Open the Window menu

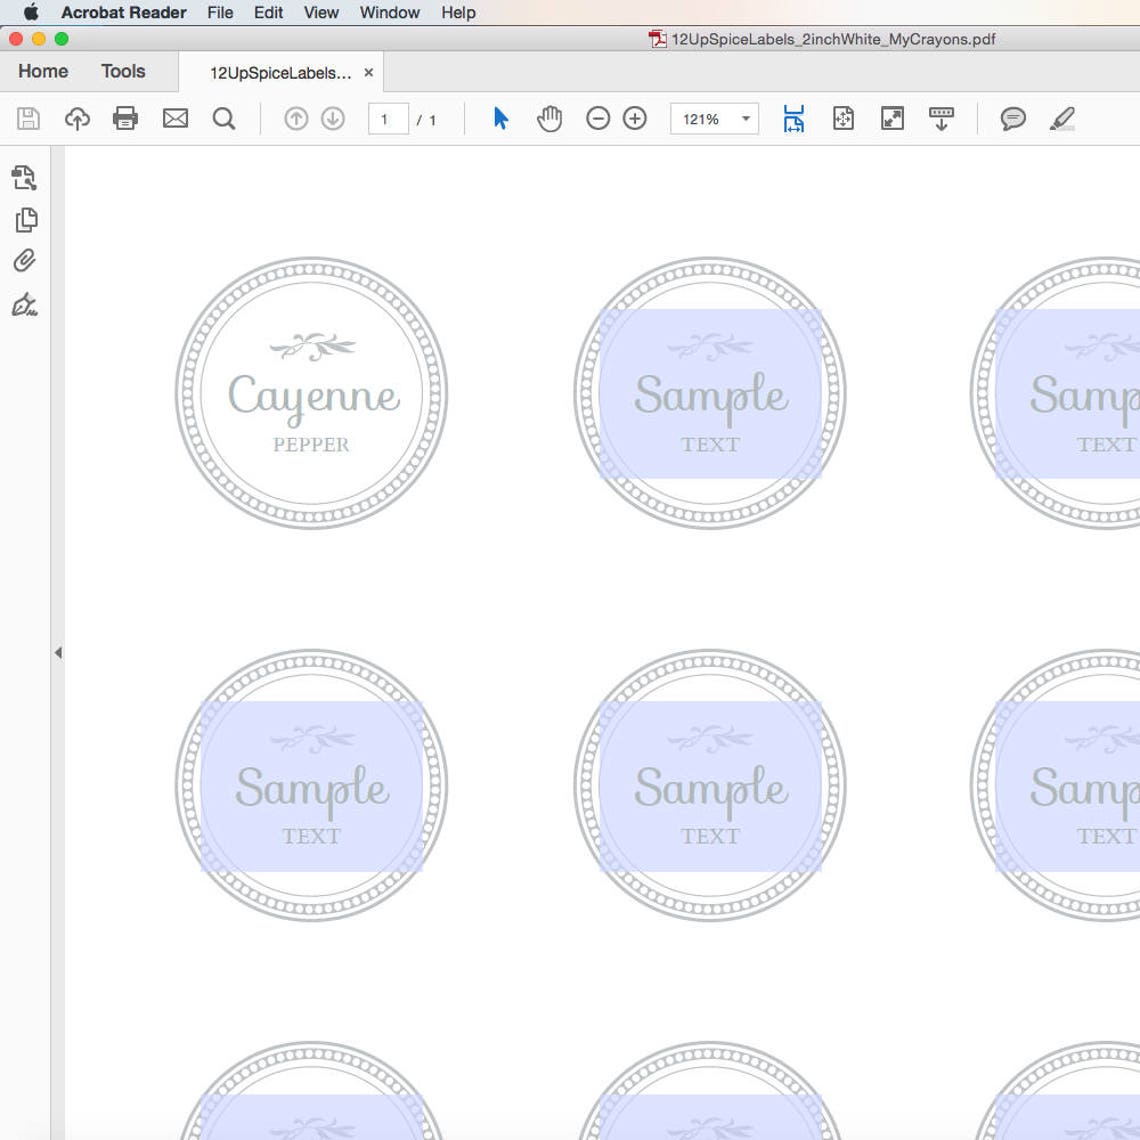pyautogui.click(x=389, y=12)
